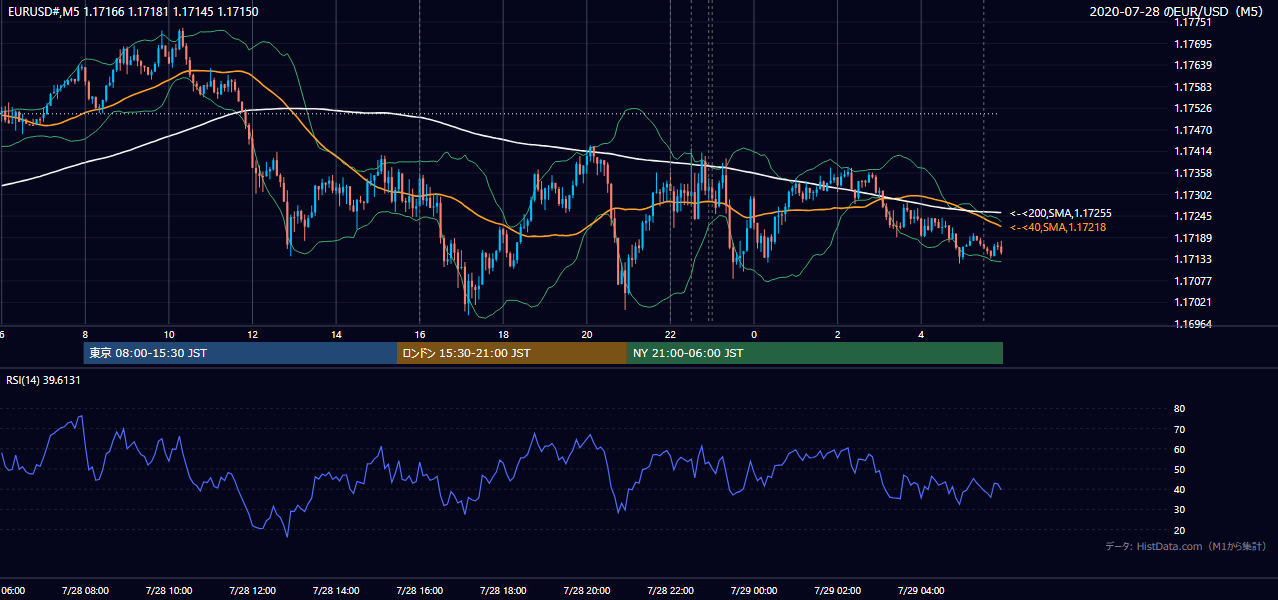
Task: Click price axis value 1.17133
Action: [x=1193, y=260]
